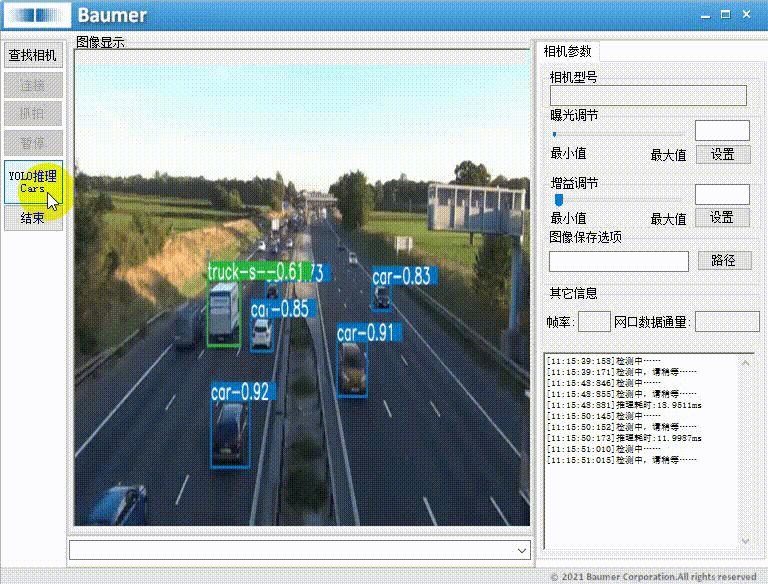768x584 pixels.
Task: Click the 帧率 value field
Action: click(594, 322)
